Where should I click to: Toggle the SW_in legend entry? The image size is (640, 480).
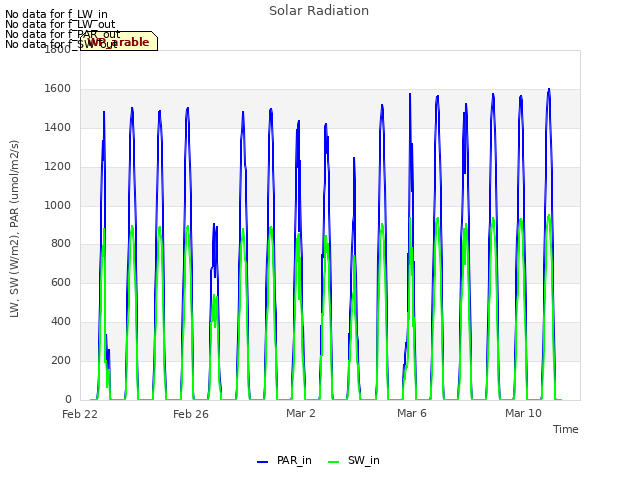tap(353, 460)
